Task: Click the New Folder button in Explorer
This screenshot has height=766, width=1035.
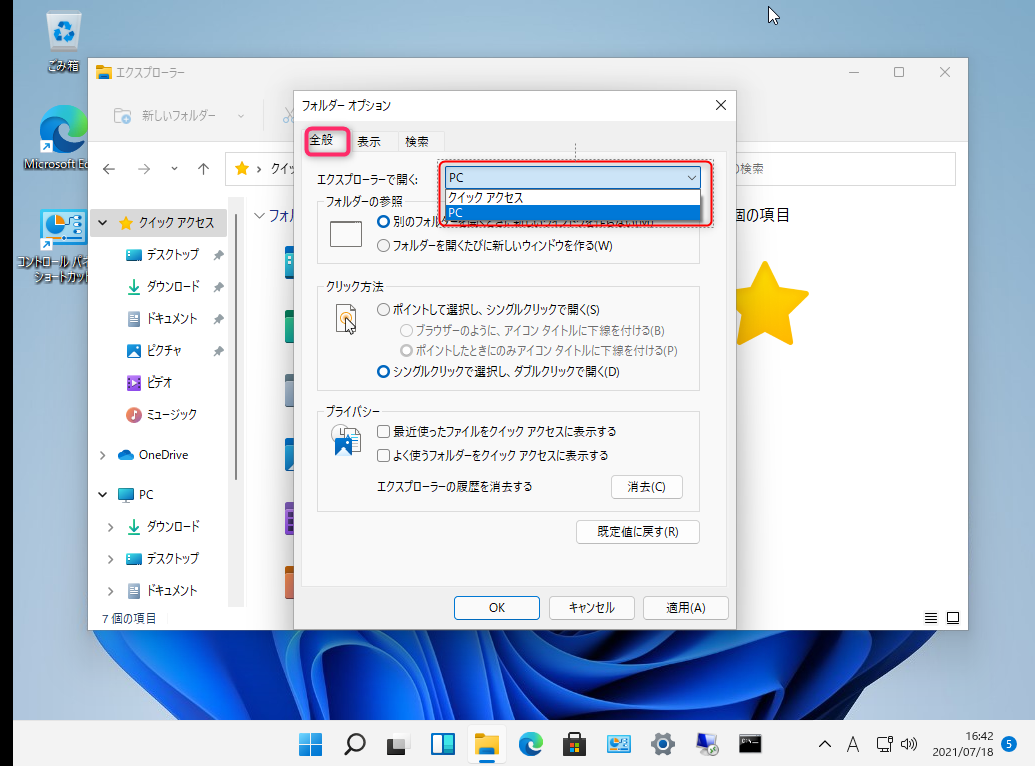Action: click(x=165, y=116)
